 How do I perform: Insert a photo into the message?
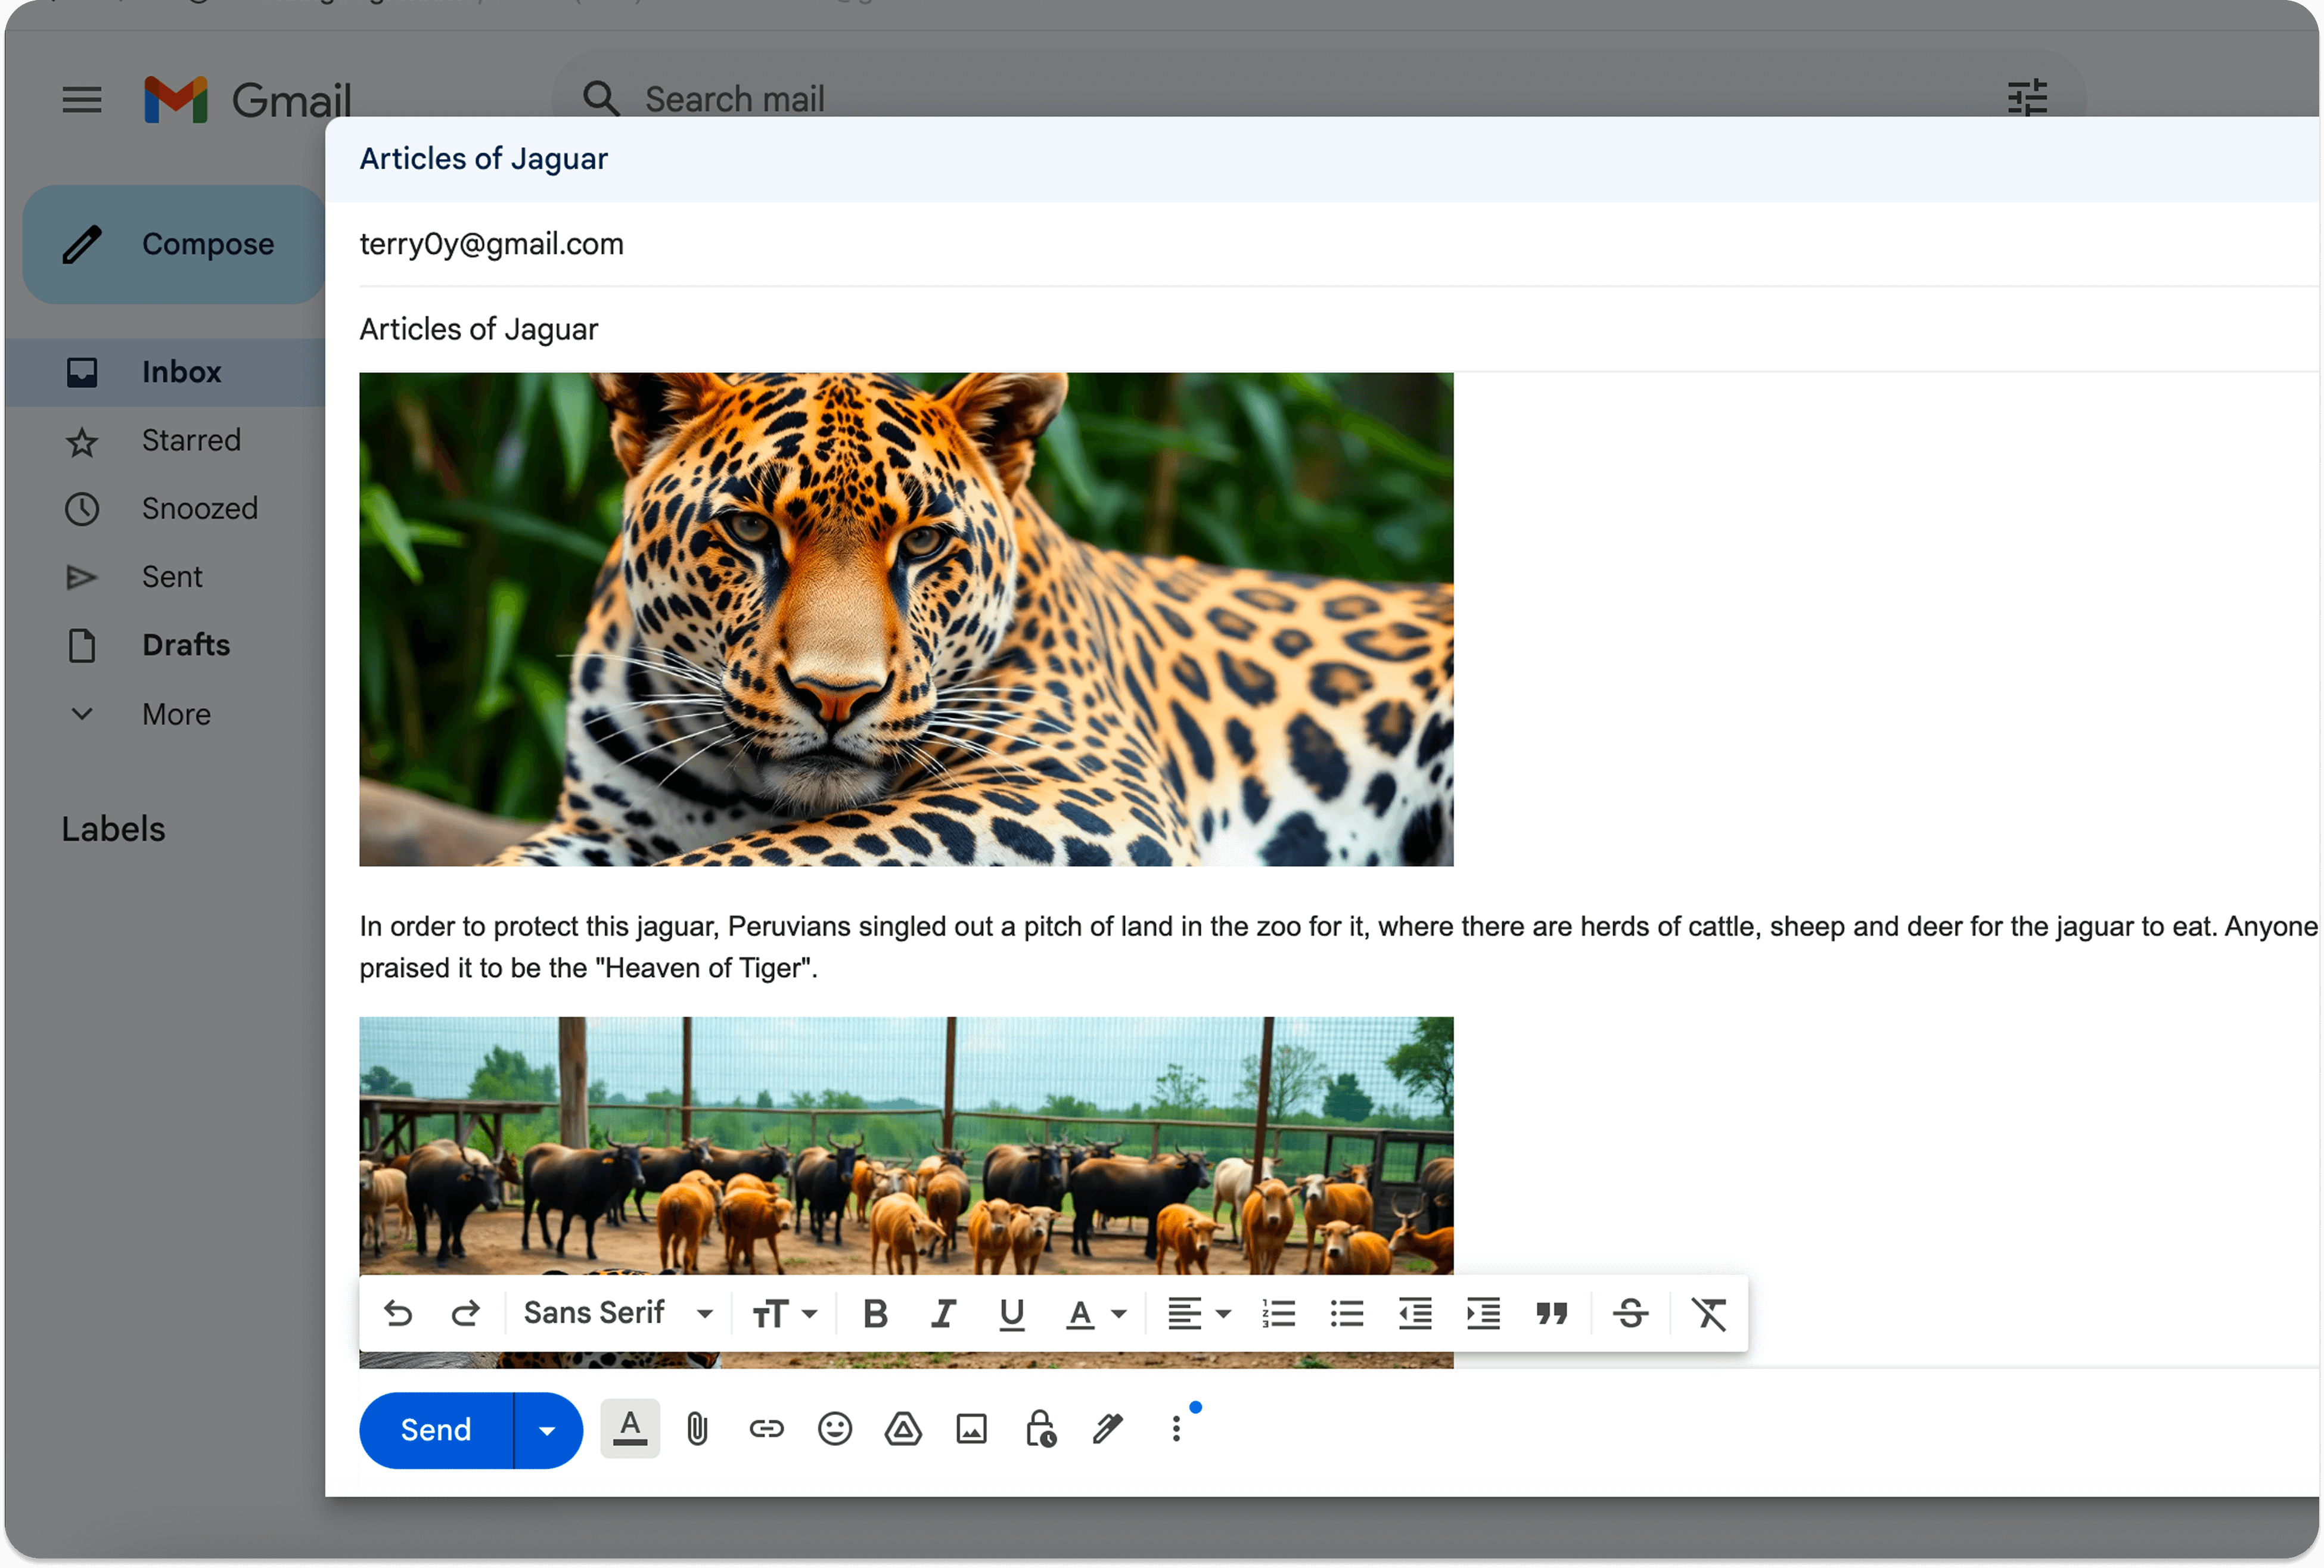(x=971, y=1429)
